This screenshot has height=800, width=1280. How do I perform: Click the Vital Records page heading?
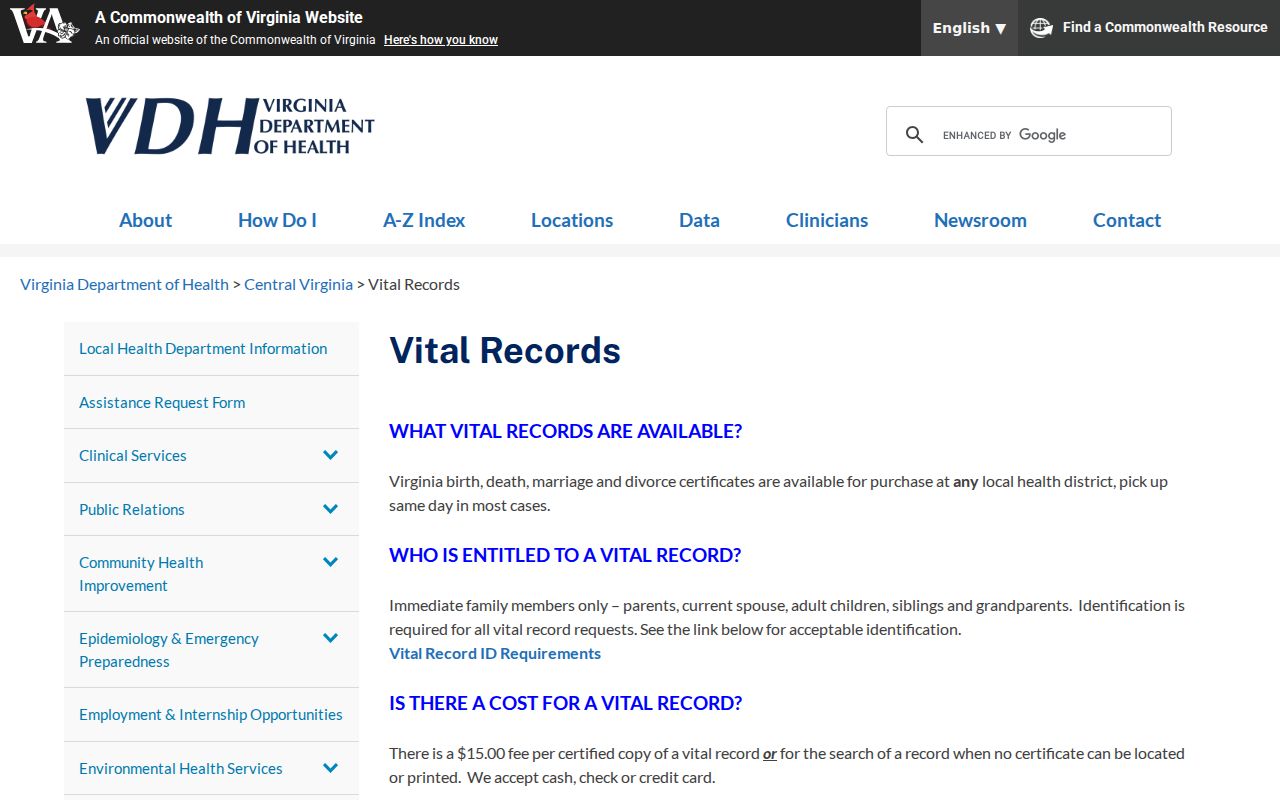[505, 351]
